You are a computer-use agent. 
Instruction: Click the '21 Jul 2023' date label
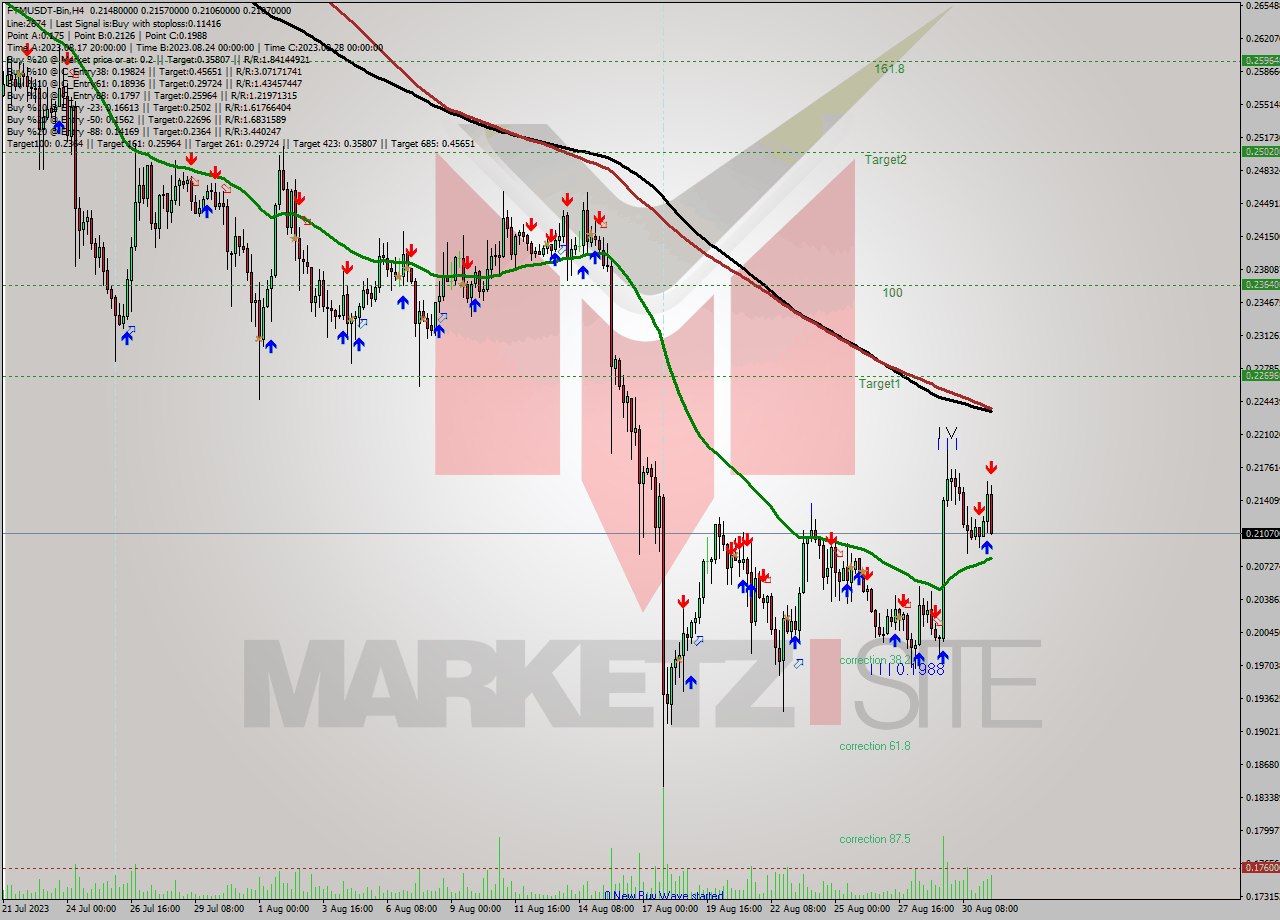(27, 909)
